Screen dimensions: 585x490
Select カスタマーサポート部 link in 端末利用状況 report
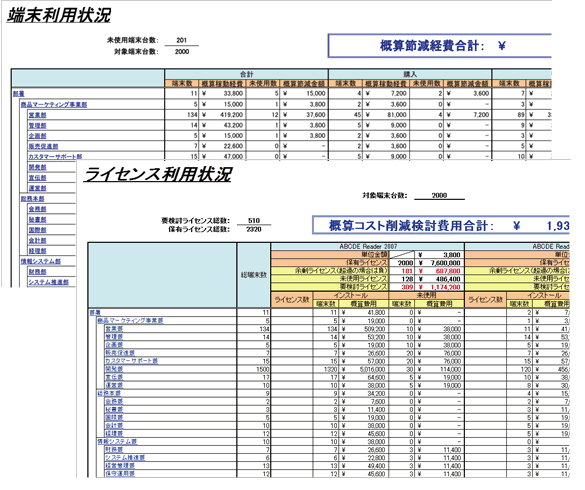55,157
